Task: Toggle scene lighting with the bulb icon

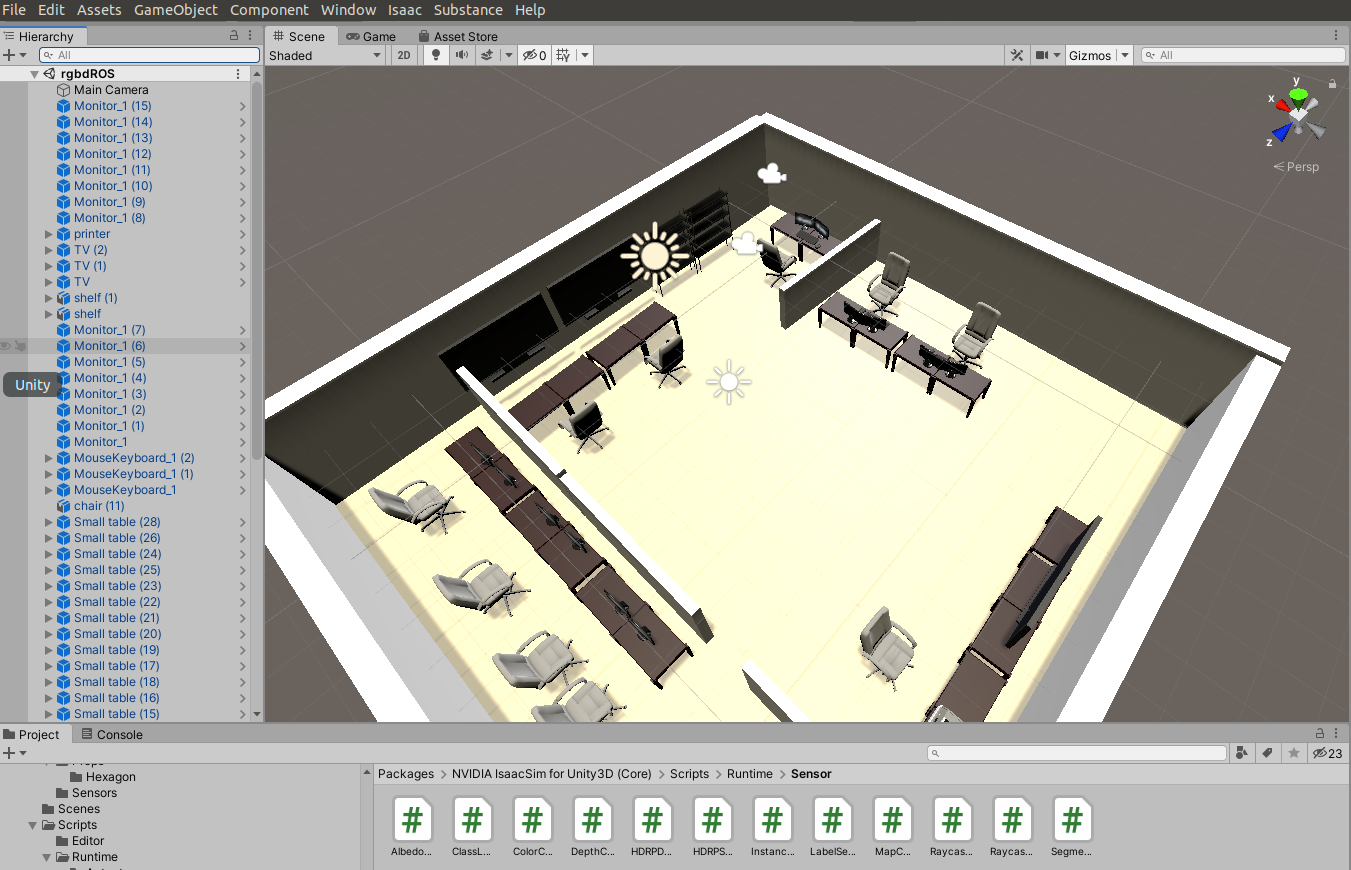Action: point(435,55)
